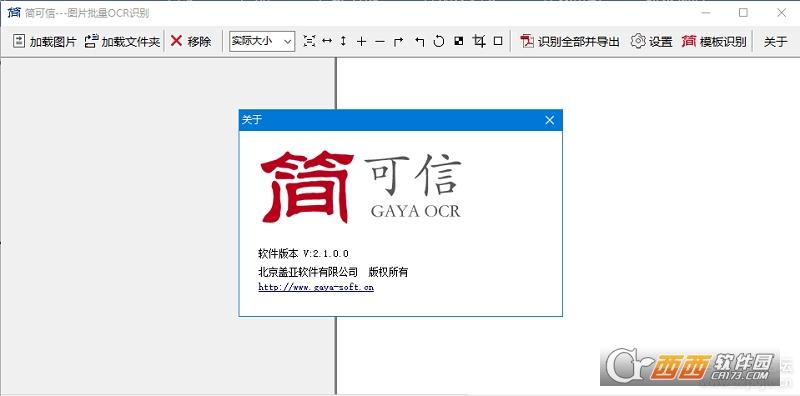This screenshot has width=800, height=396.
Task: Click the 软件版本 V:2.1.0.0 text
Action: (x=304, y=253)
